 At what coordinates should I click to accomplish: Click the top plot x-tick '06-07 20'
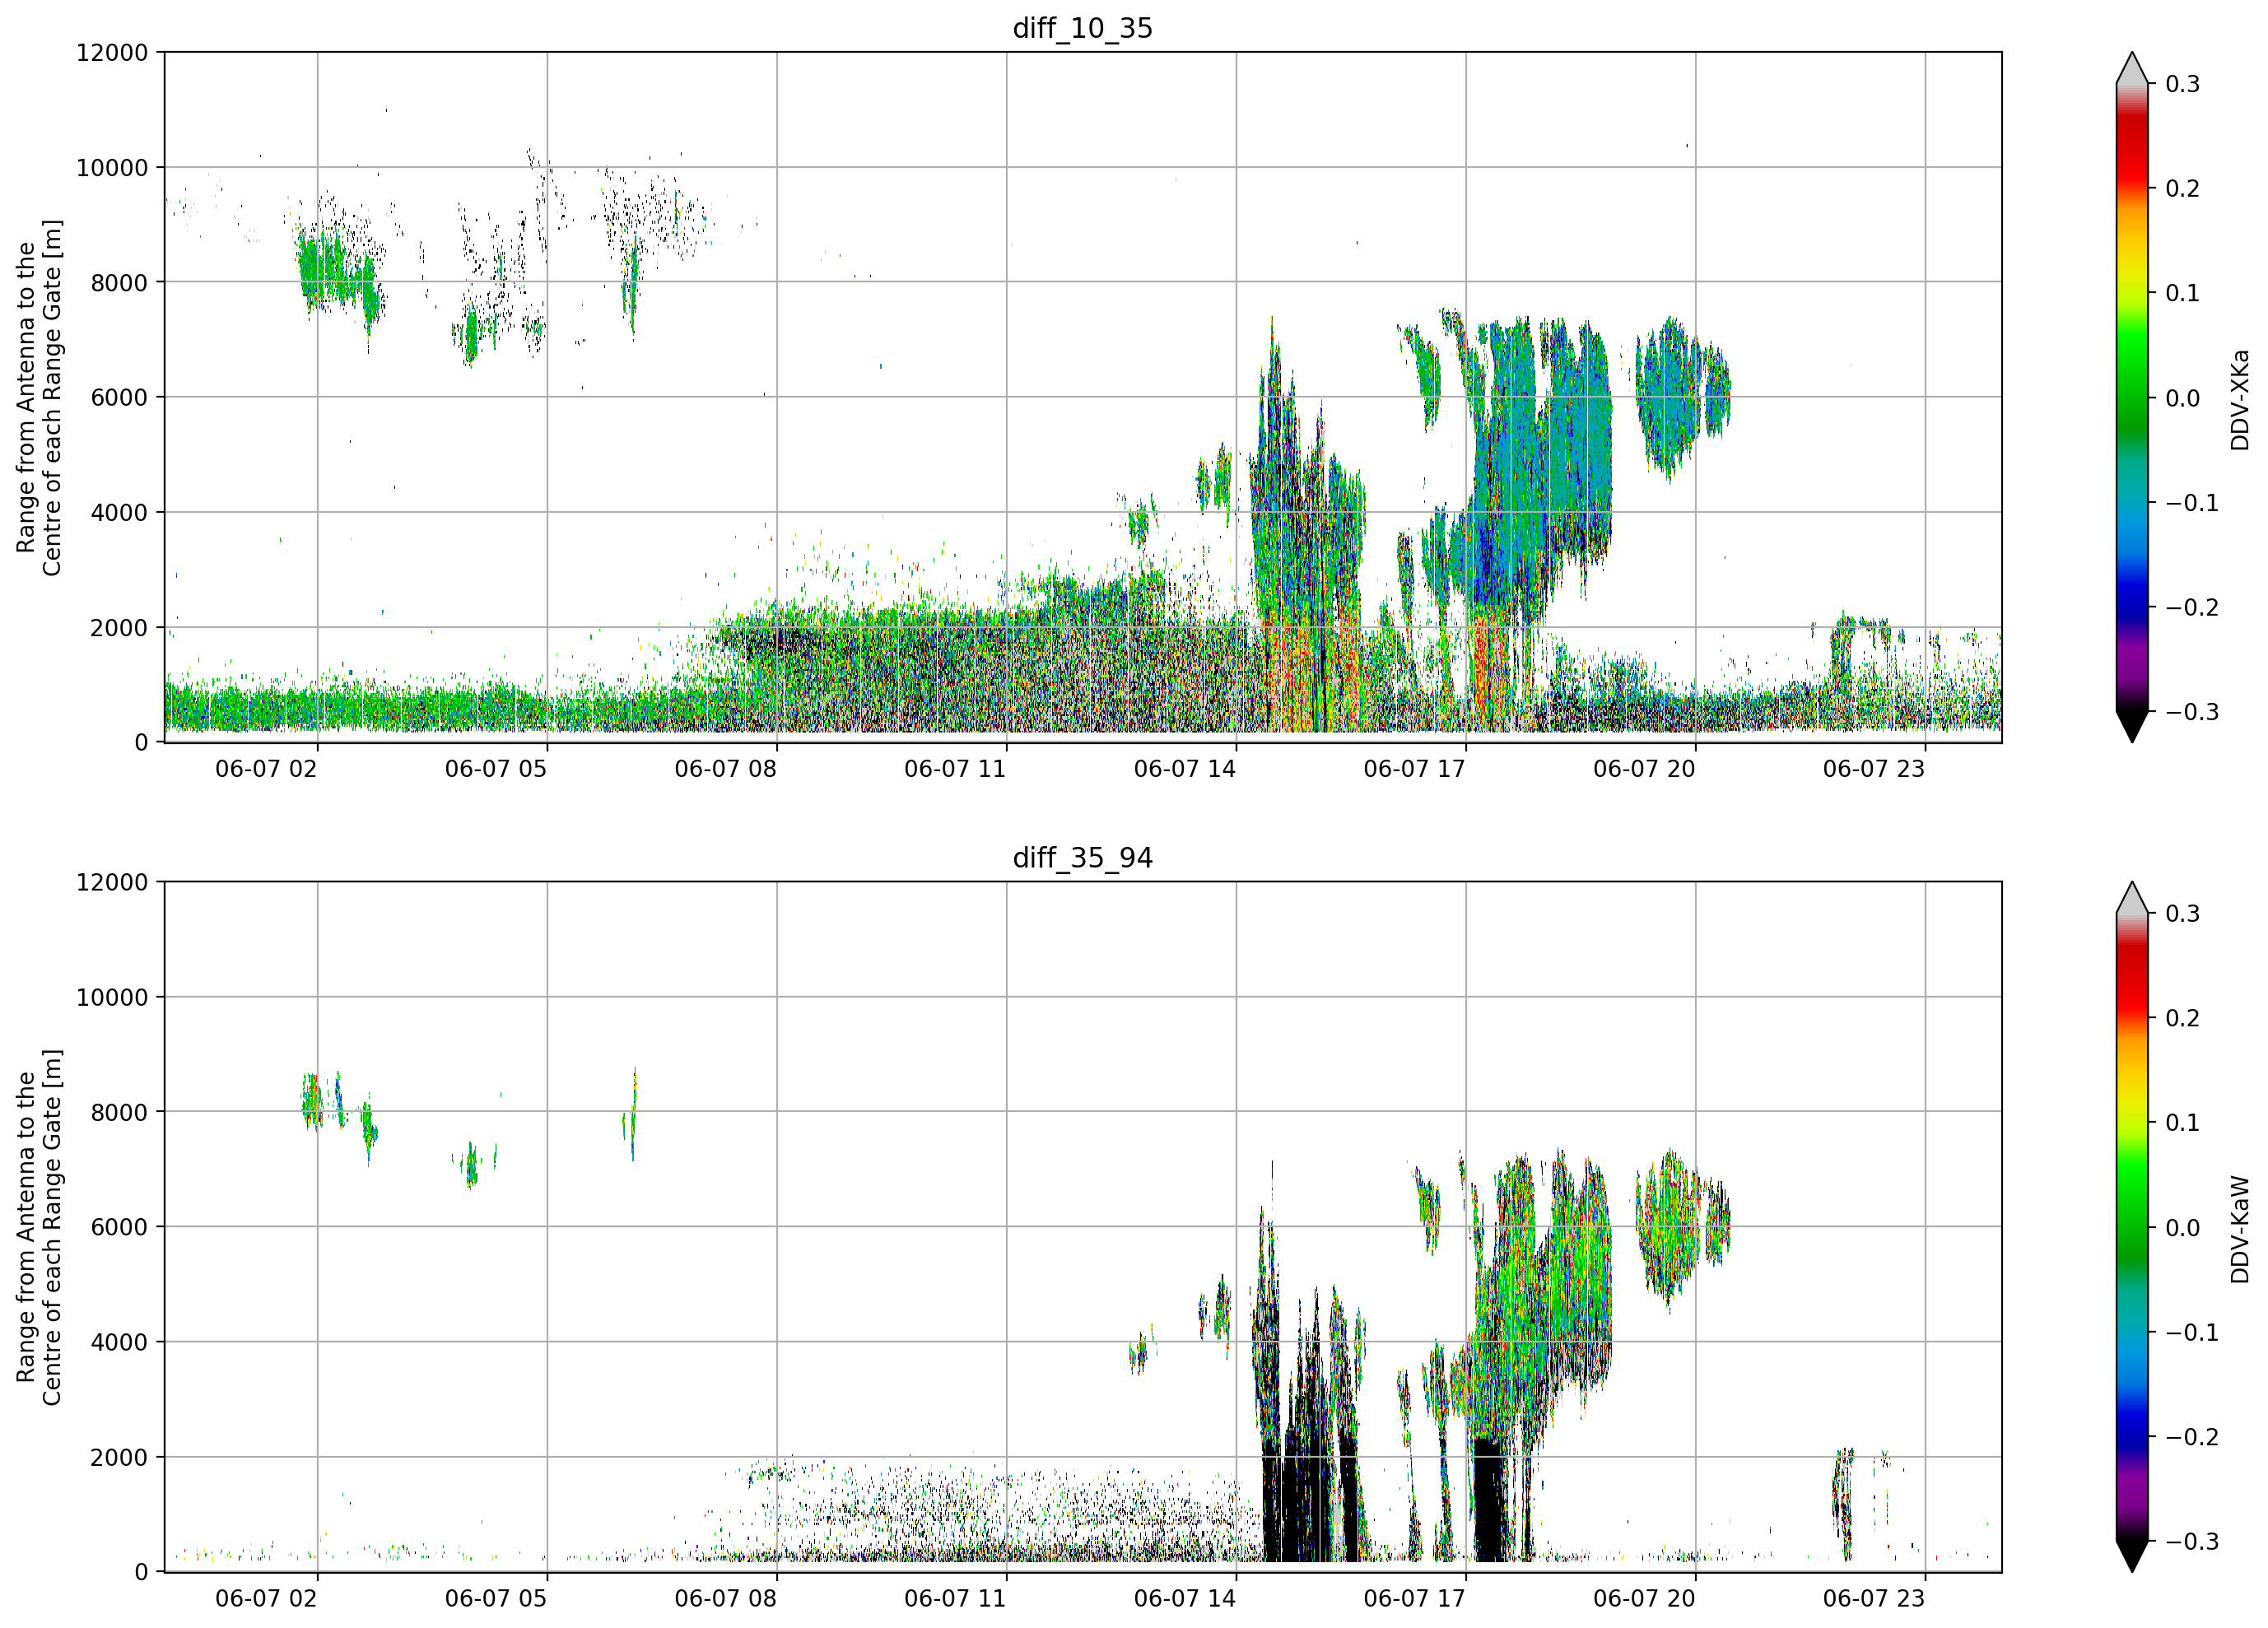(1644, 769)
